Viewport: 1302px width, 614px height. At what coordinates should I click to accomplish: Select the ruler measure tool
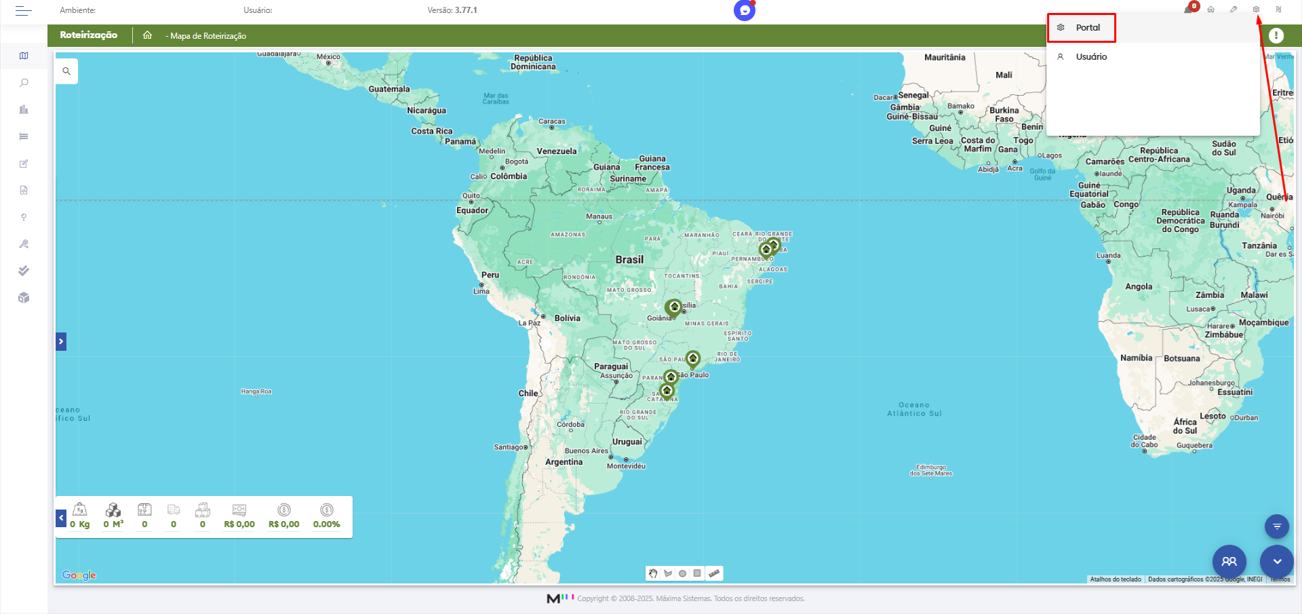(714, 573)
